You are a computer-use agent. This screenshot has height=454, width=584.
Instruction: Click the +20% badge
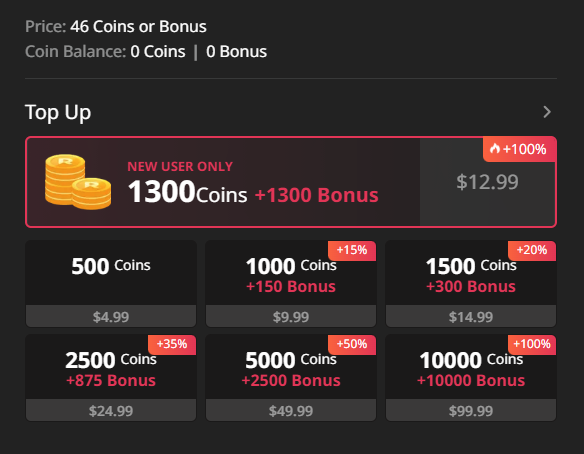tap(532, 251)
